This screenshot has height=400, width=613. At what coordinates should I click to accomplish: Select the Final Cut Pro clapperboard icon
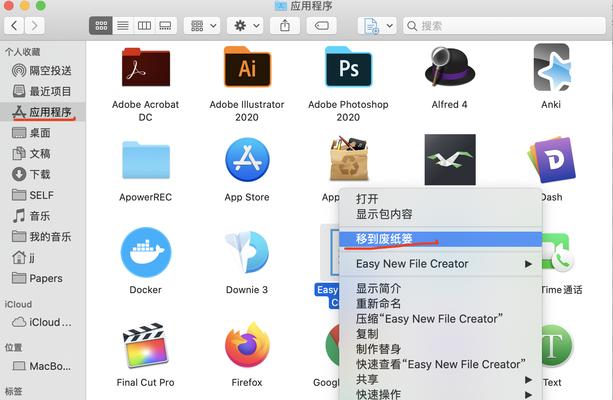coord(145,345)
